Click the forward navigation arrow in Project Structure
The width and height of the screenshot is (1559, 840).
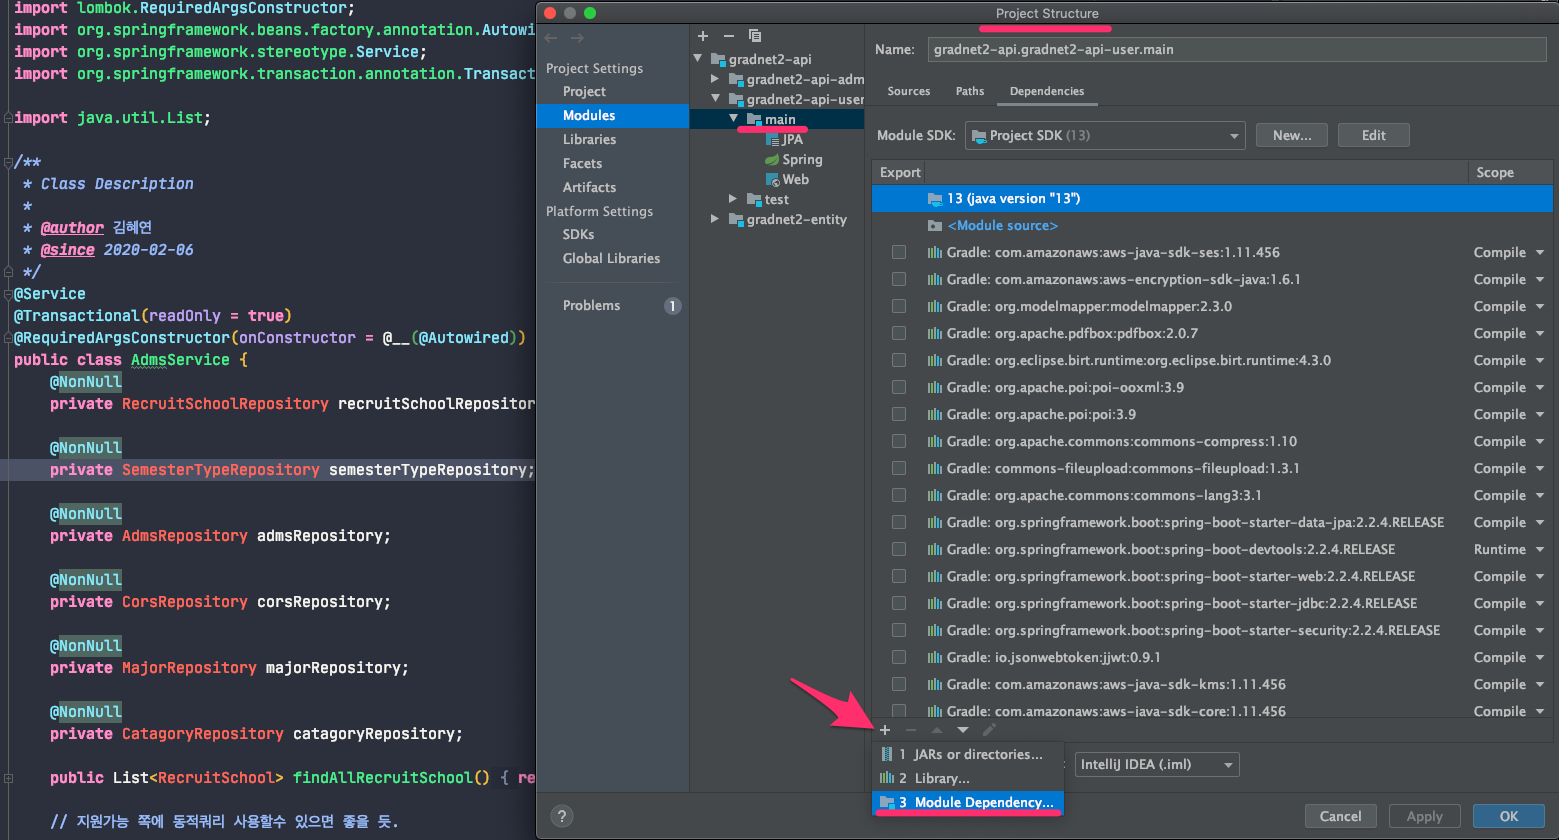[x=577, y=38]
